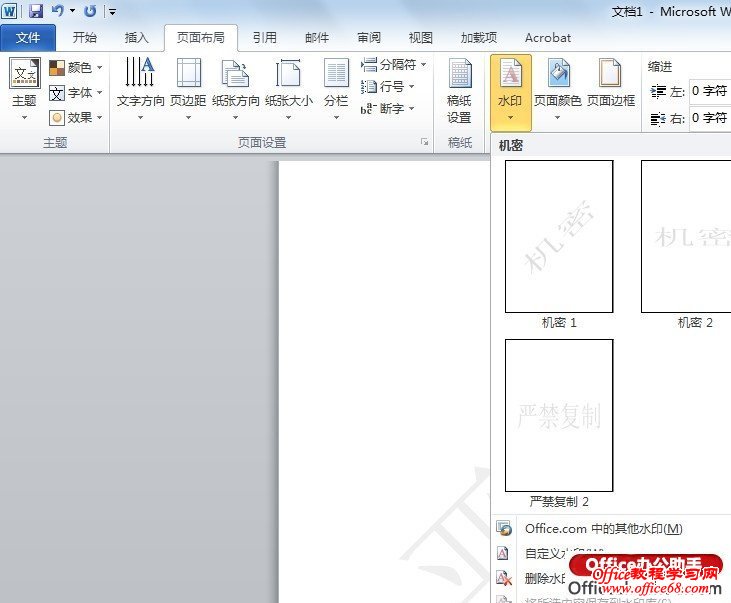Open the 加载项 (Add-ins) tab
Viewport: 731px width, 603px height.
tap(479, 38)
